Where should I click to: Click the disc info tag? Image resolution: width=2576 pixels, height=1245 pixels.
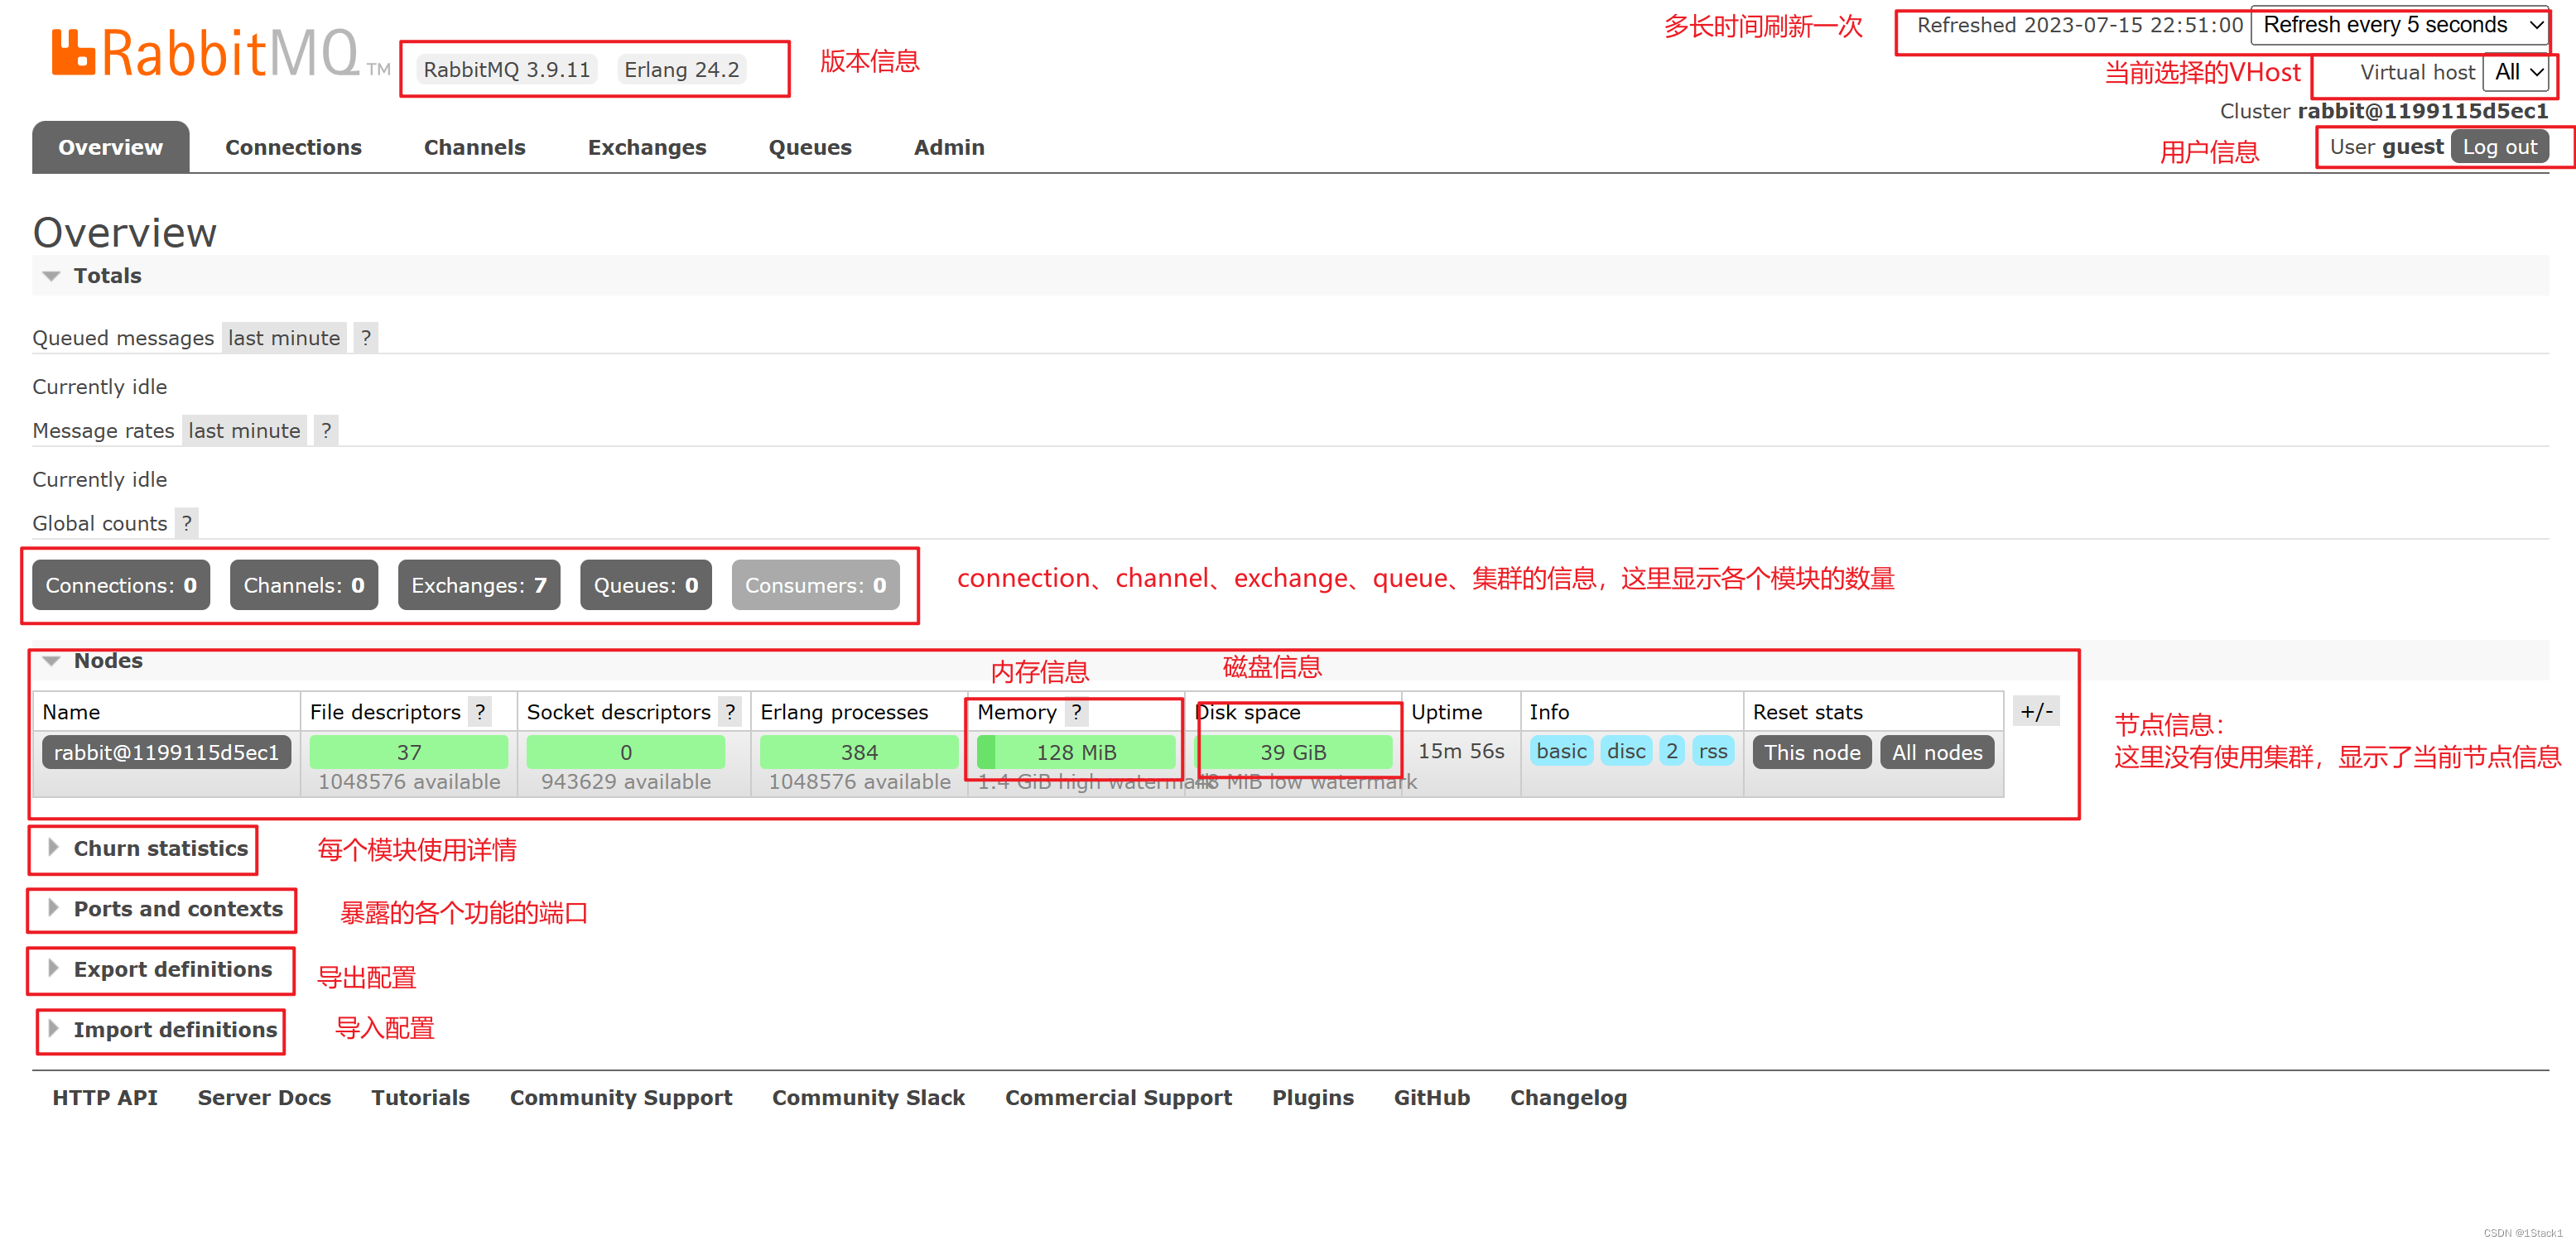coord(1626,751)
